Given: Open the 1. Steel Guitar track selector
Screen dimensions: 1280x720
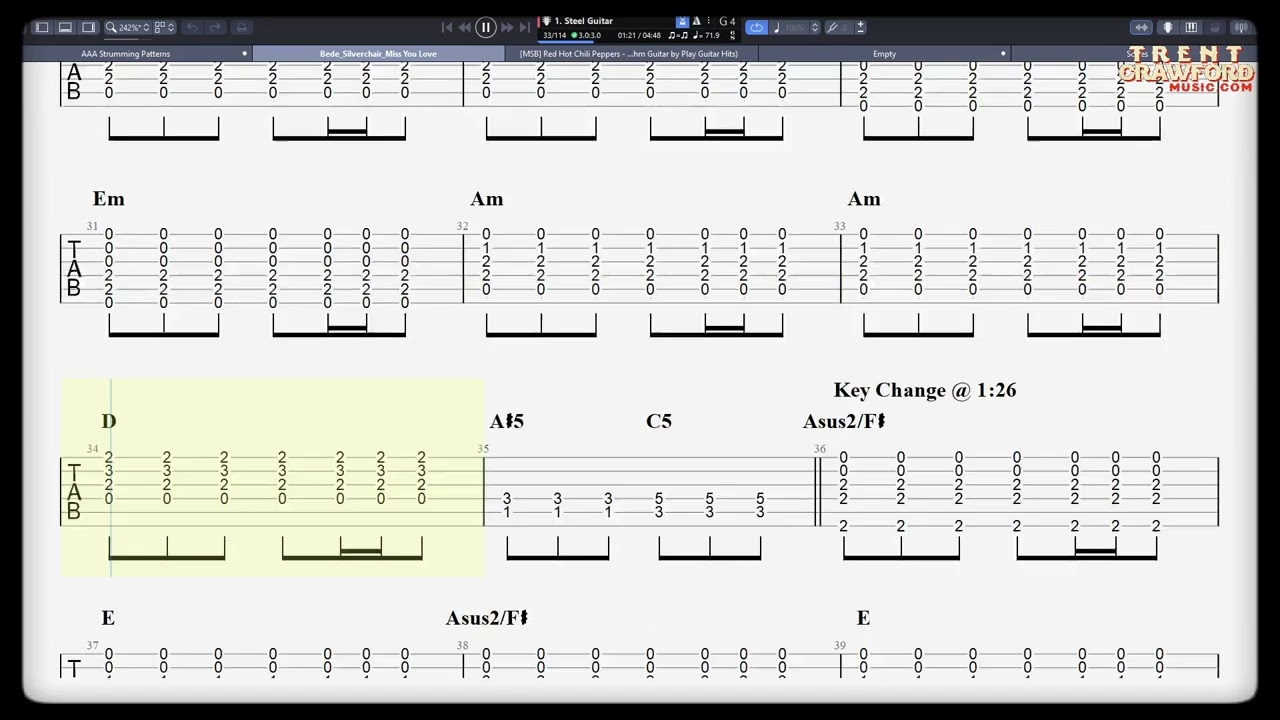Looking at the screenshot, I should 583,21.
